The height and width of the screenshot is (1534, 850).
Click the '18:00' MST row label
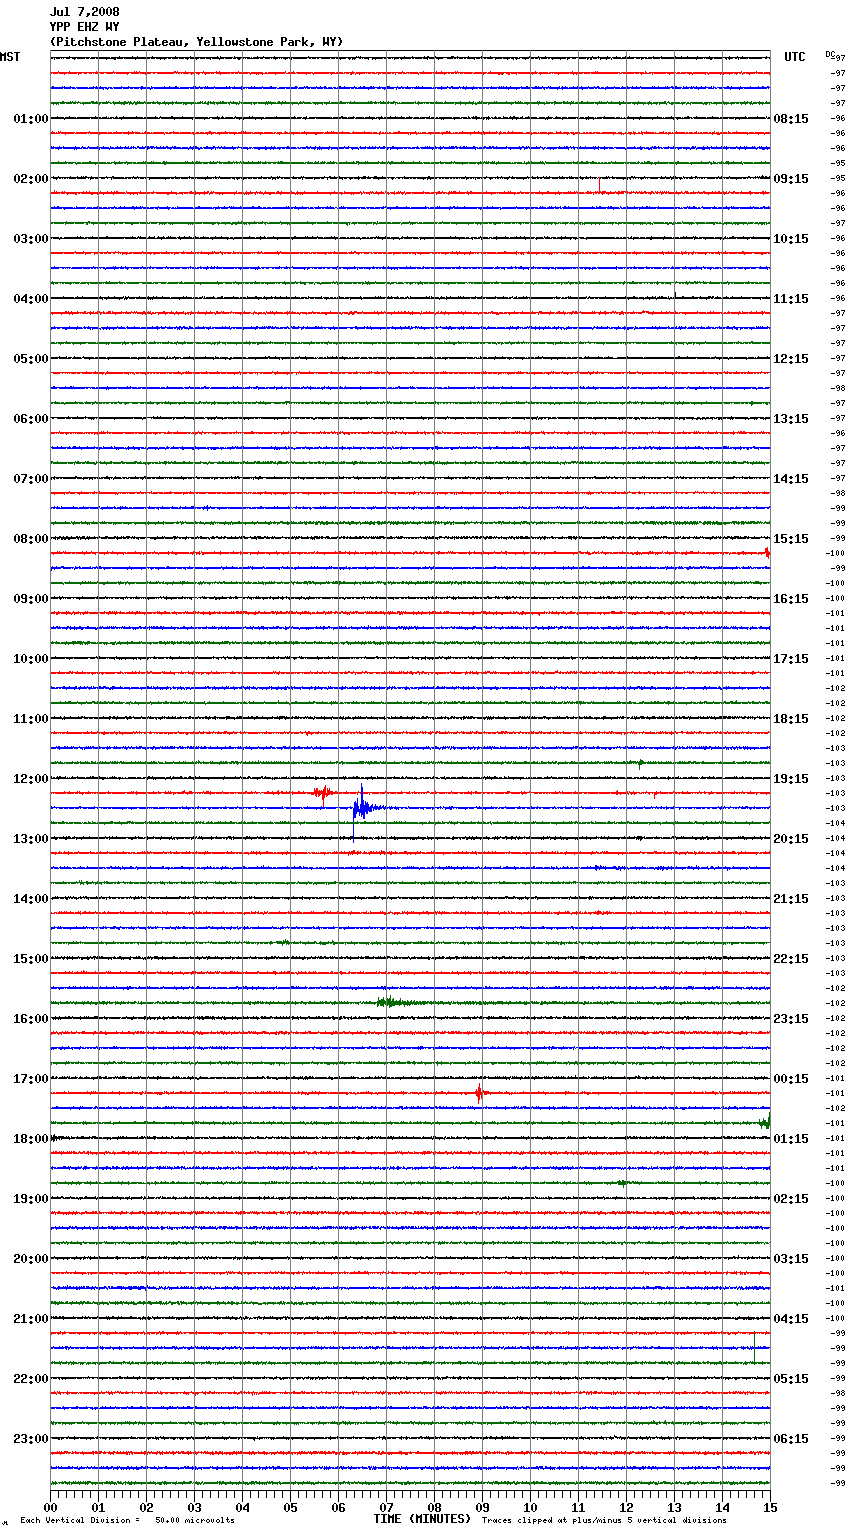[30, 1139]
